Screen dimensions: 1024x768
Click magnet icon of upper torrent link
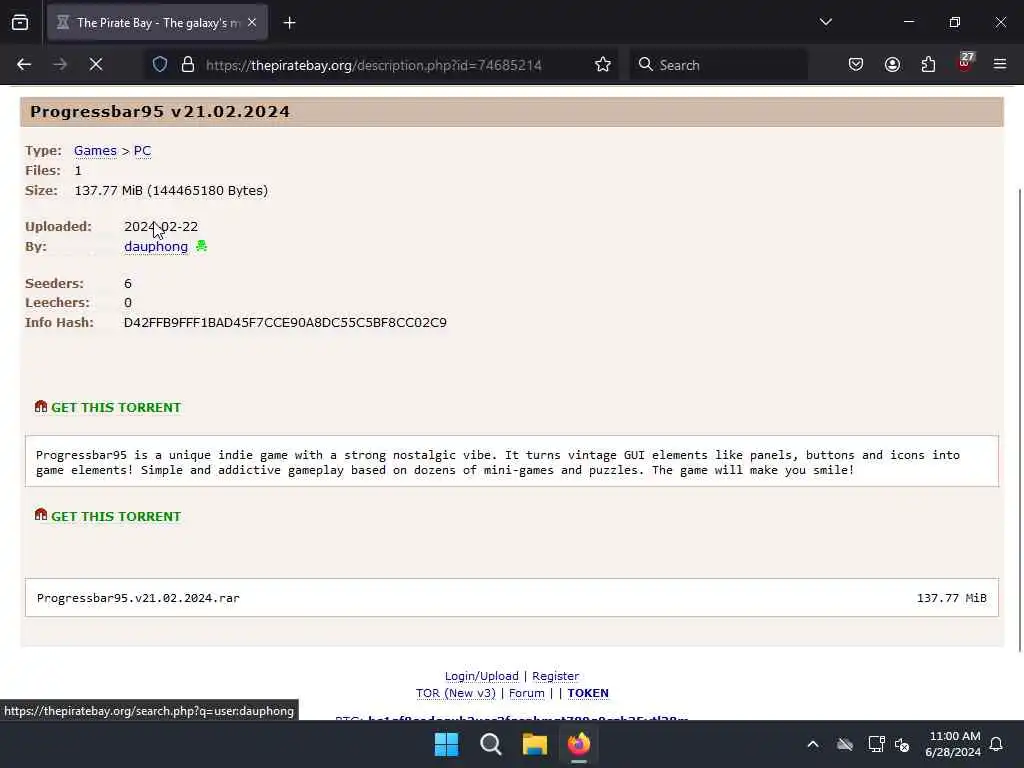coord(41,406)
